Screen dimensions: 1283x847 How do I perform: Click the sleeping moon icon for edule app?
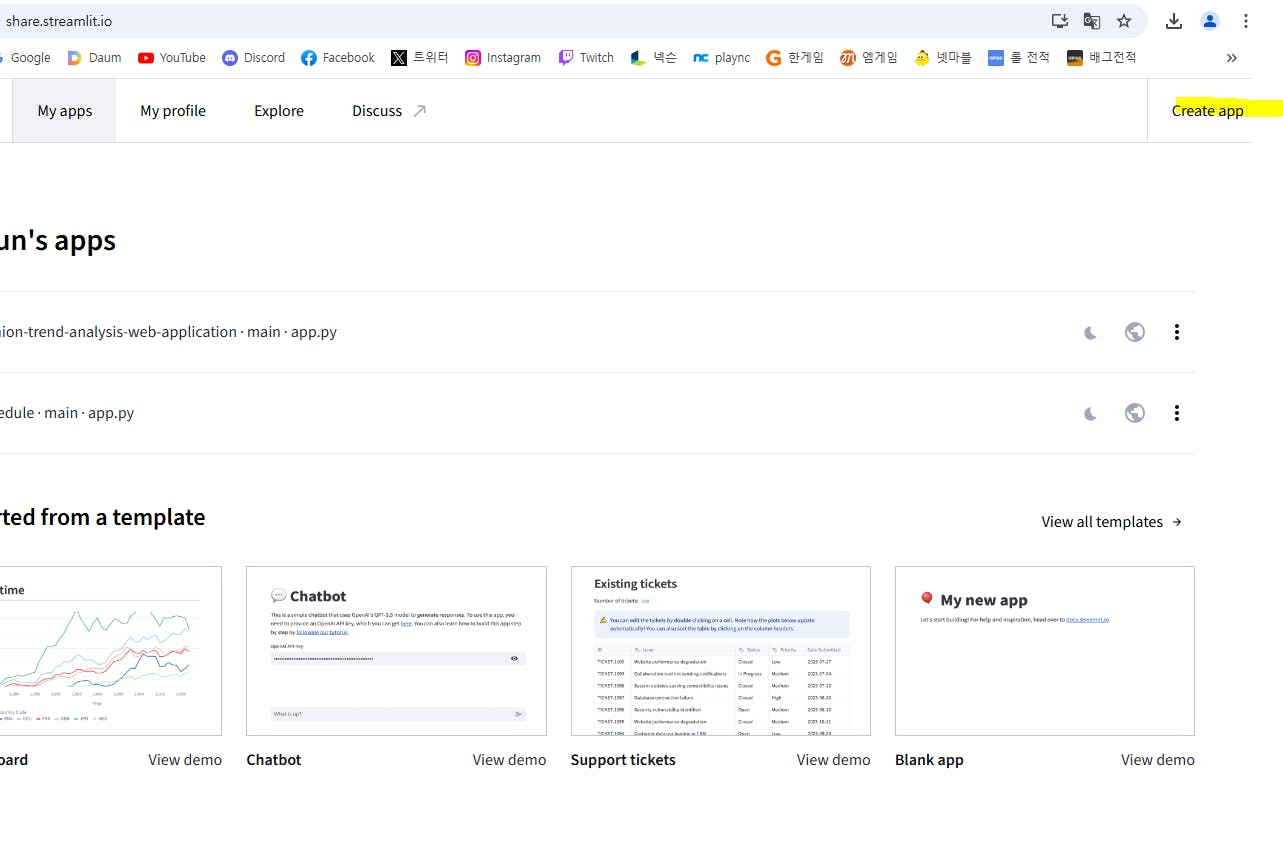click(x=1091, y=413)
